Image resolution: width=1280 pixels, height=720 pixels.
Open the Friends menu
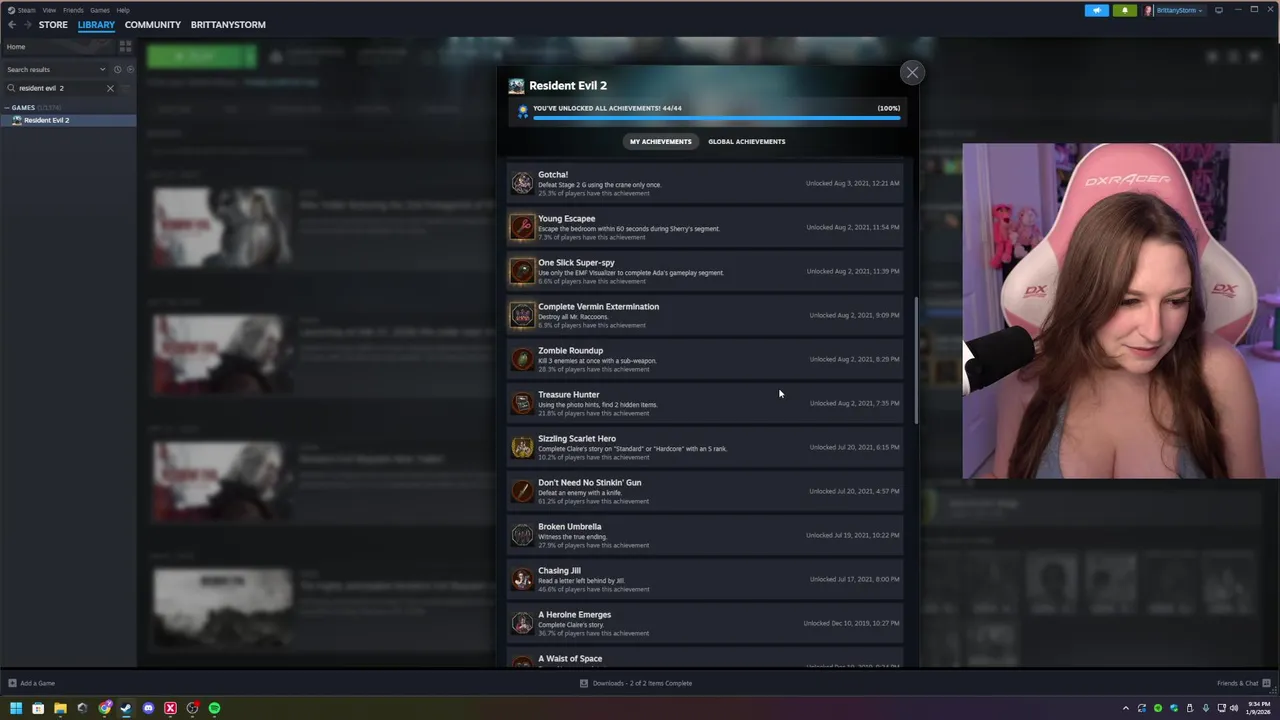pyautogui.click(x=73, y=10)
